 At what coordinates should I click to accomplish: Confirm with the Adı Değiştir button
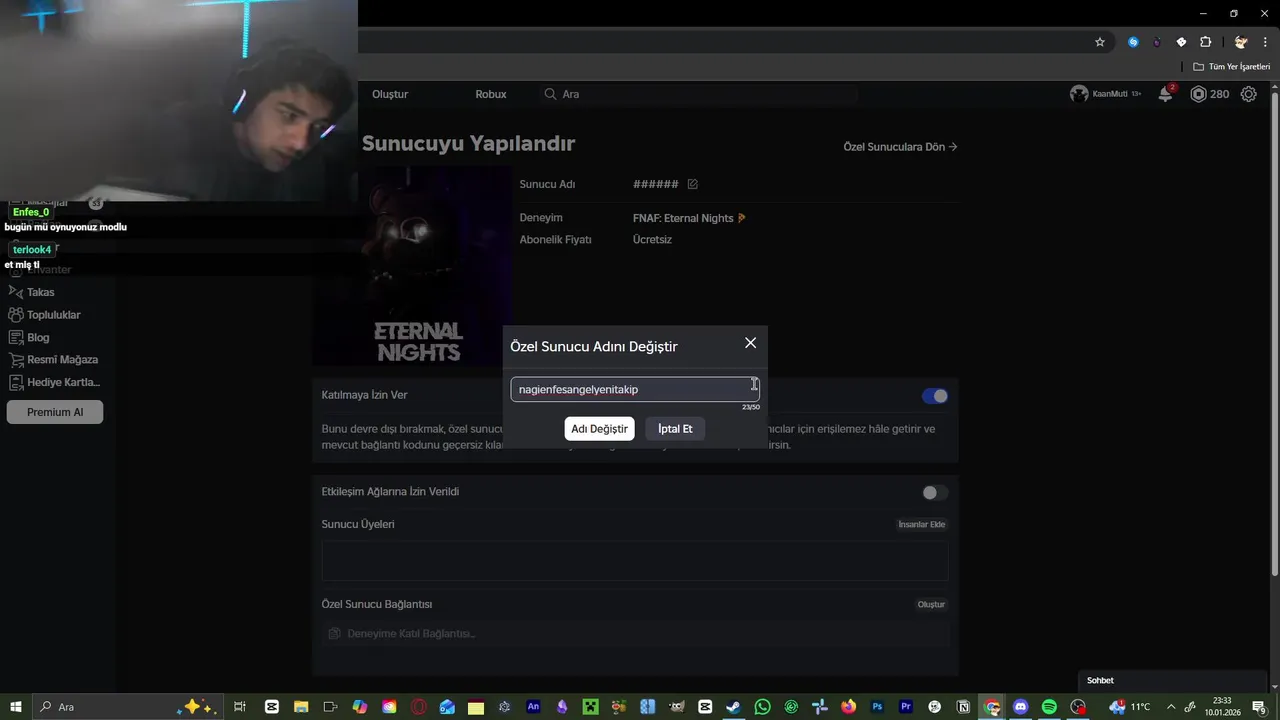[599, 429]
